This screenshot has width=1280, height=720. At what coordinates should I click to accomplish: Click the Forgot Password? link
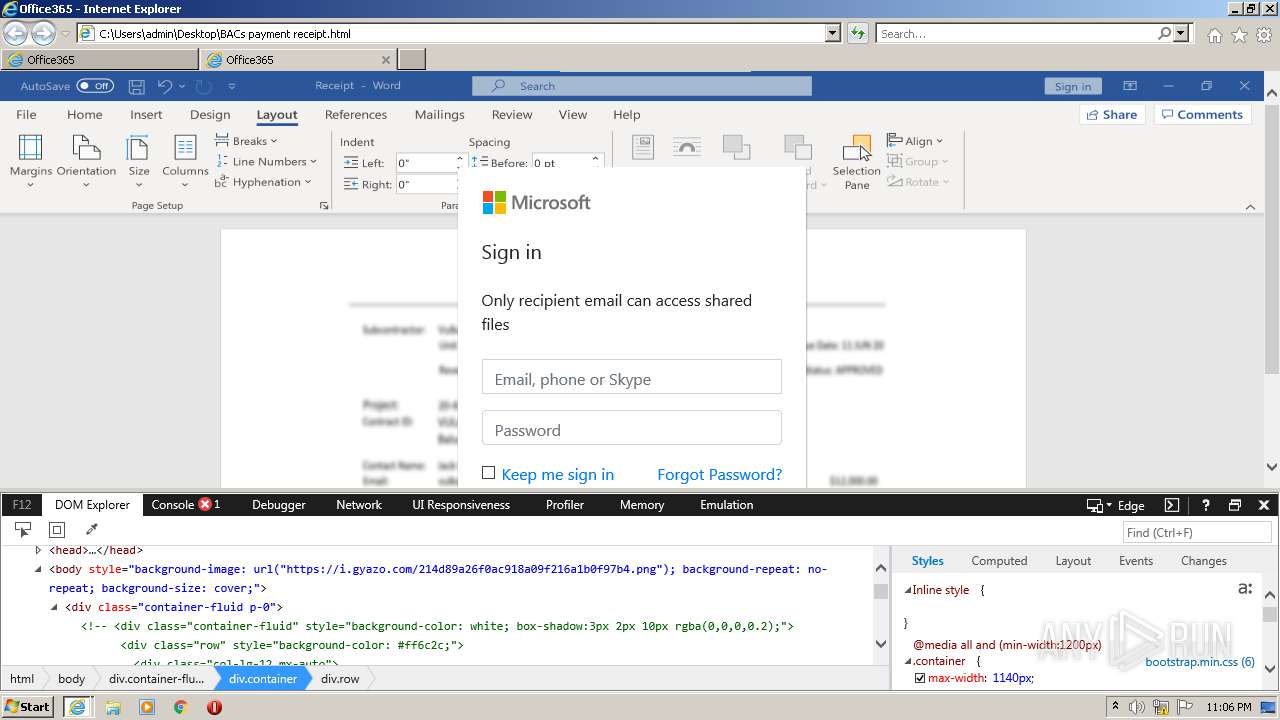point(720,474)
